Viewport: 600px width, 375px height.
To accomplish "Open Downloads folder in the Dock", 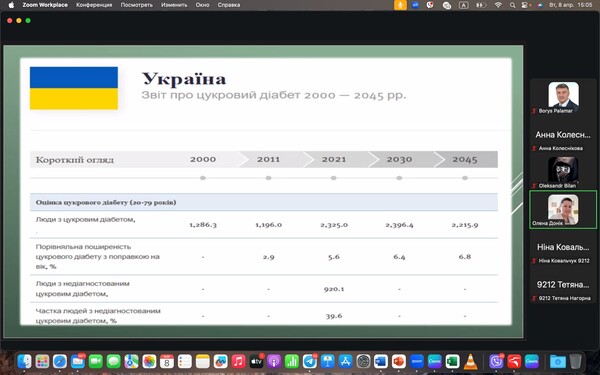I will pos(558,361).
